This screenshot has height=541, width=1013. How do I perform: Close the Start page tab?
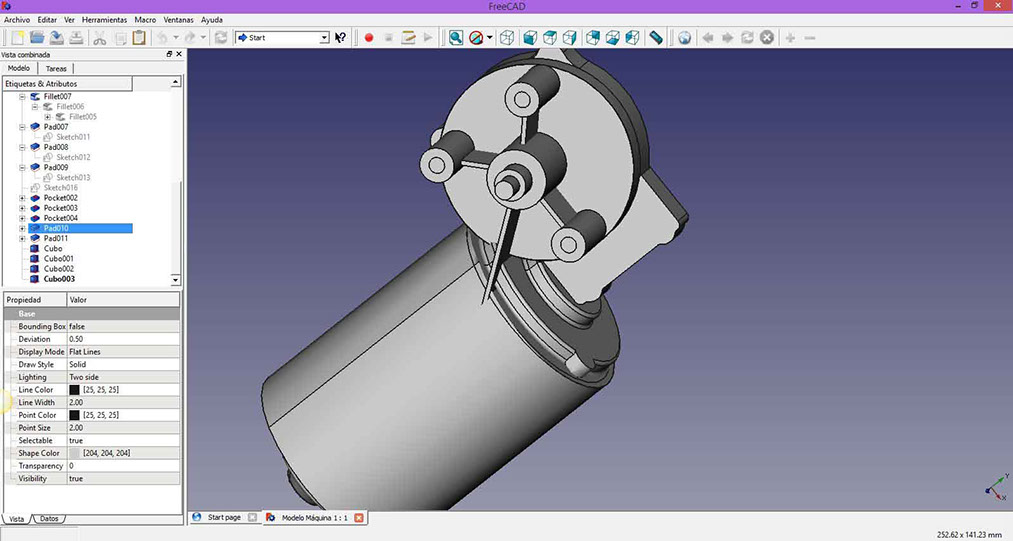pyautogui.click(x=252, y=517)
